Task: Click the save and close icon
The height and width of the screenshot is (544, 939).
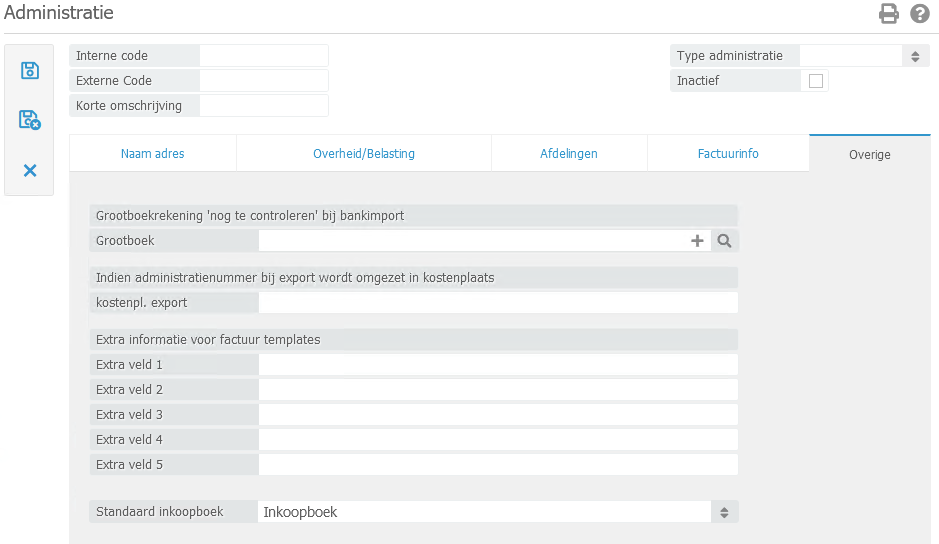Action: pyautogui.click(x=30, y=120)
